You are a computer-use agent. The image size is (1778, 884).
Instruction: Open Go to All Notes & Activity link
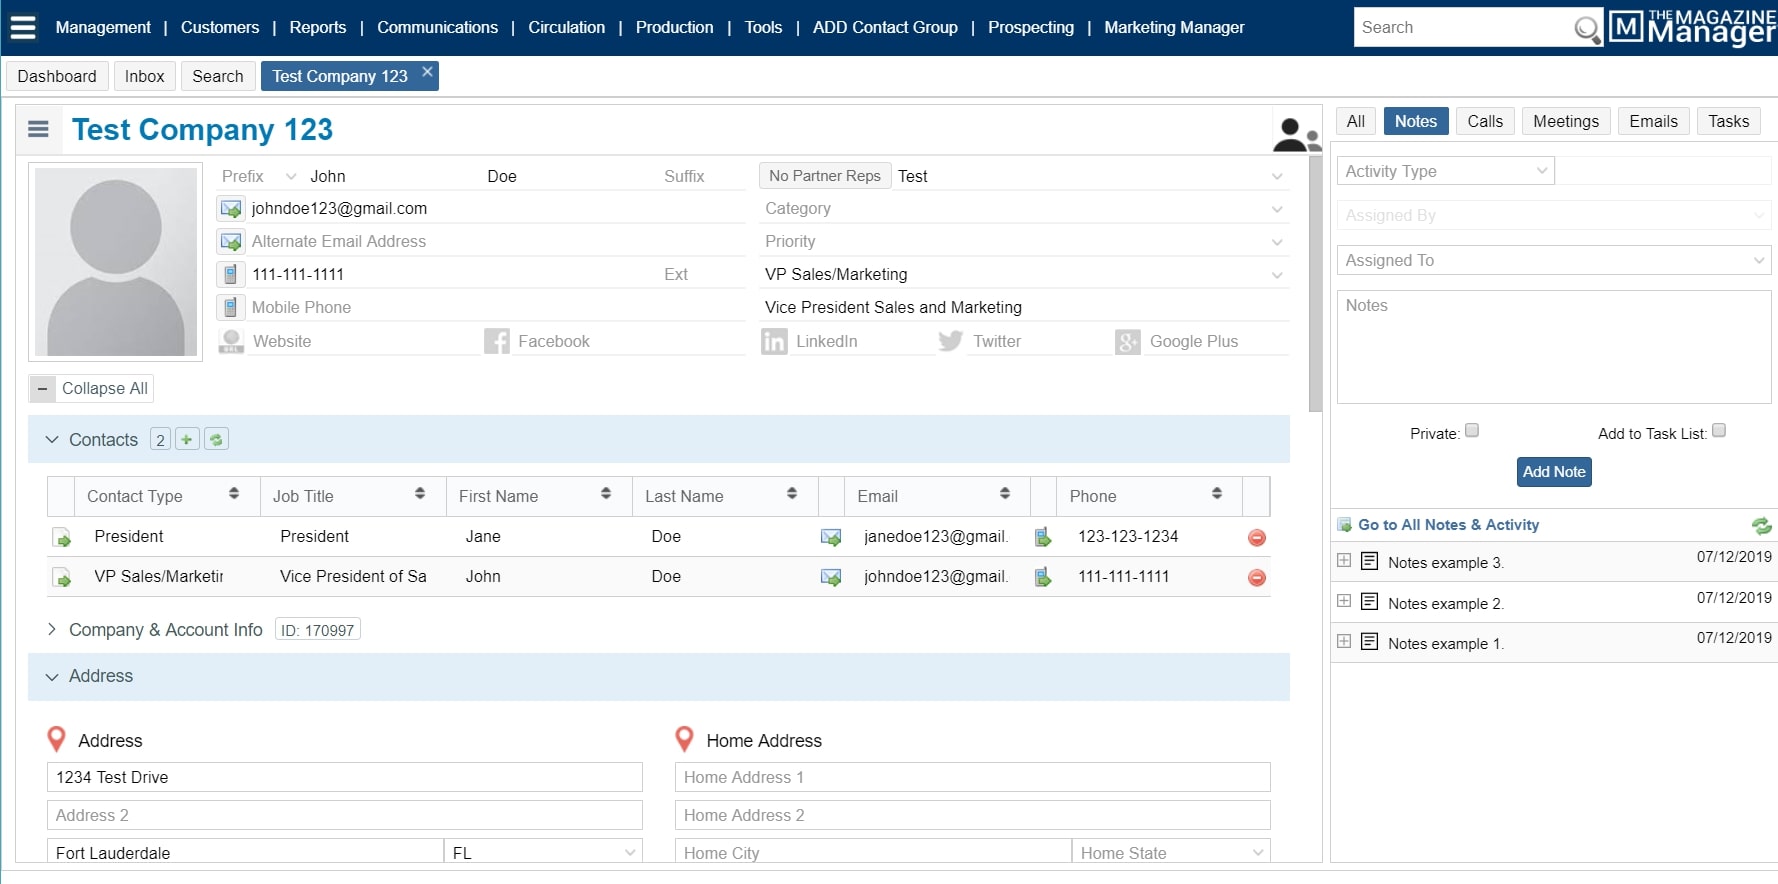point(1448,525)
